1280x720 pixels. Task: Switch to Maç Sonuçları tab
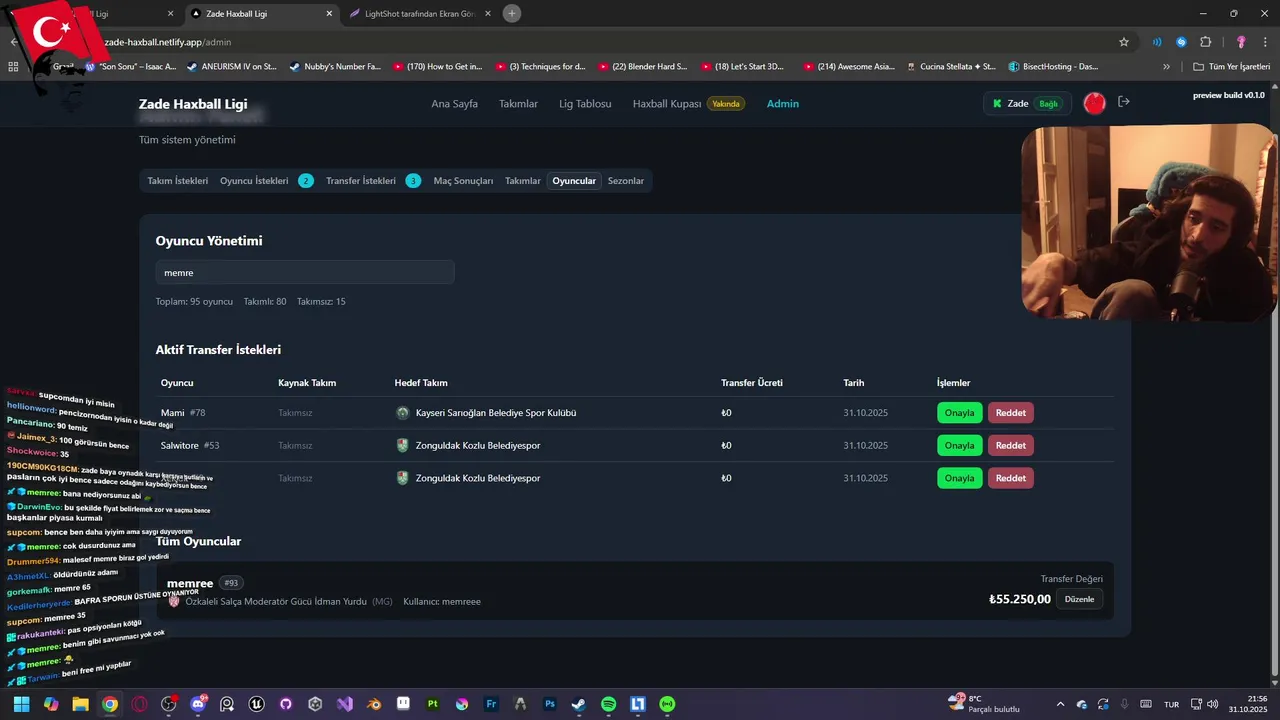pyautogui.click(x=463, y=181)
